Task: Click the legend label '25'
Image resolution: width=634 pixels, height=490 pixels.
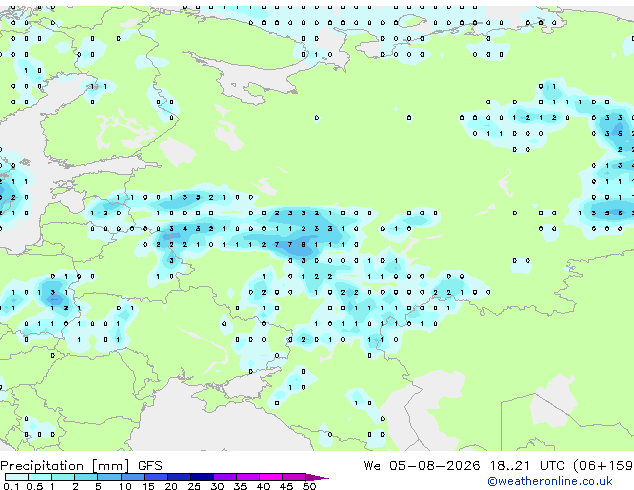Action: click(194, 486)
